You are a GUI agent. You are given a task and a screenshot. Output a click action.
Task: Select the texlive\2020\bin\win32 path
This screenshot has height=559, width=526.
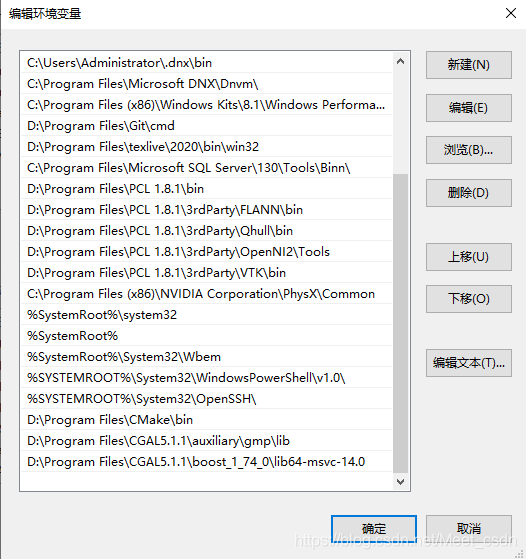click(x=206, y=147)
